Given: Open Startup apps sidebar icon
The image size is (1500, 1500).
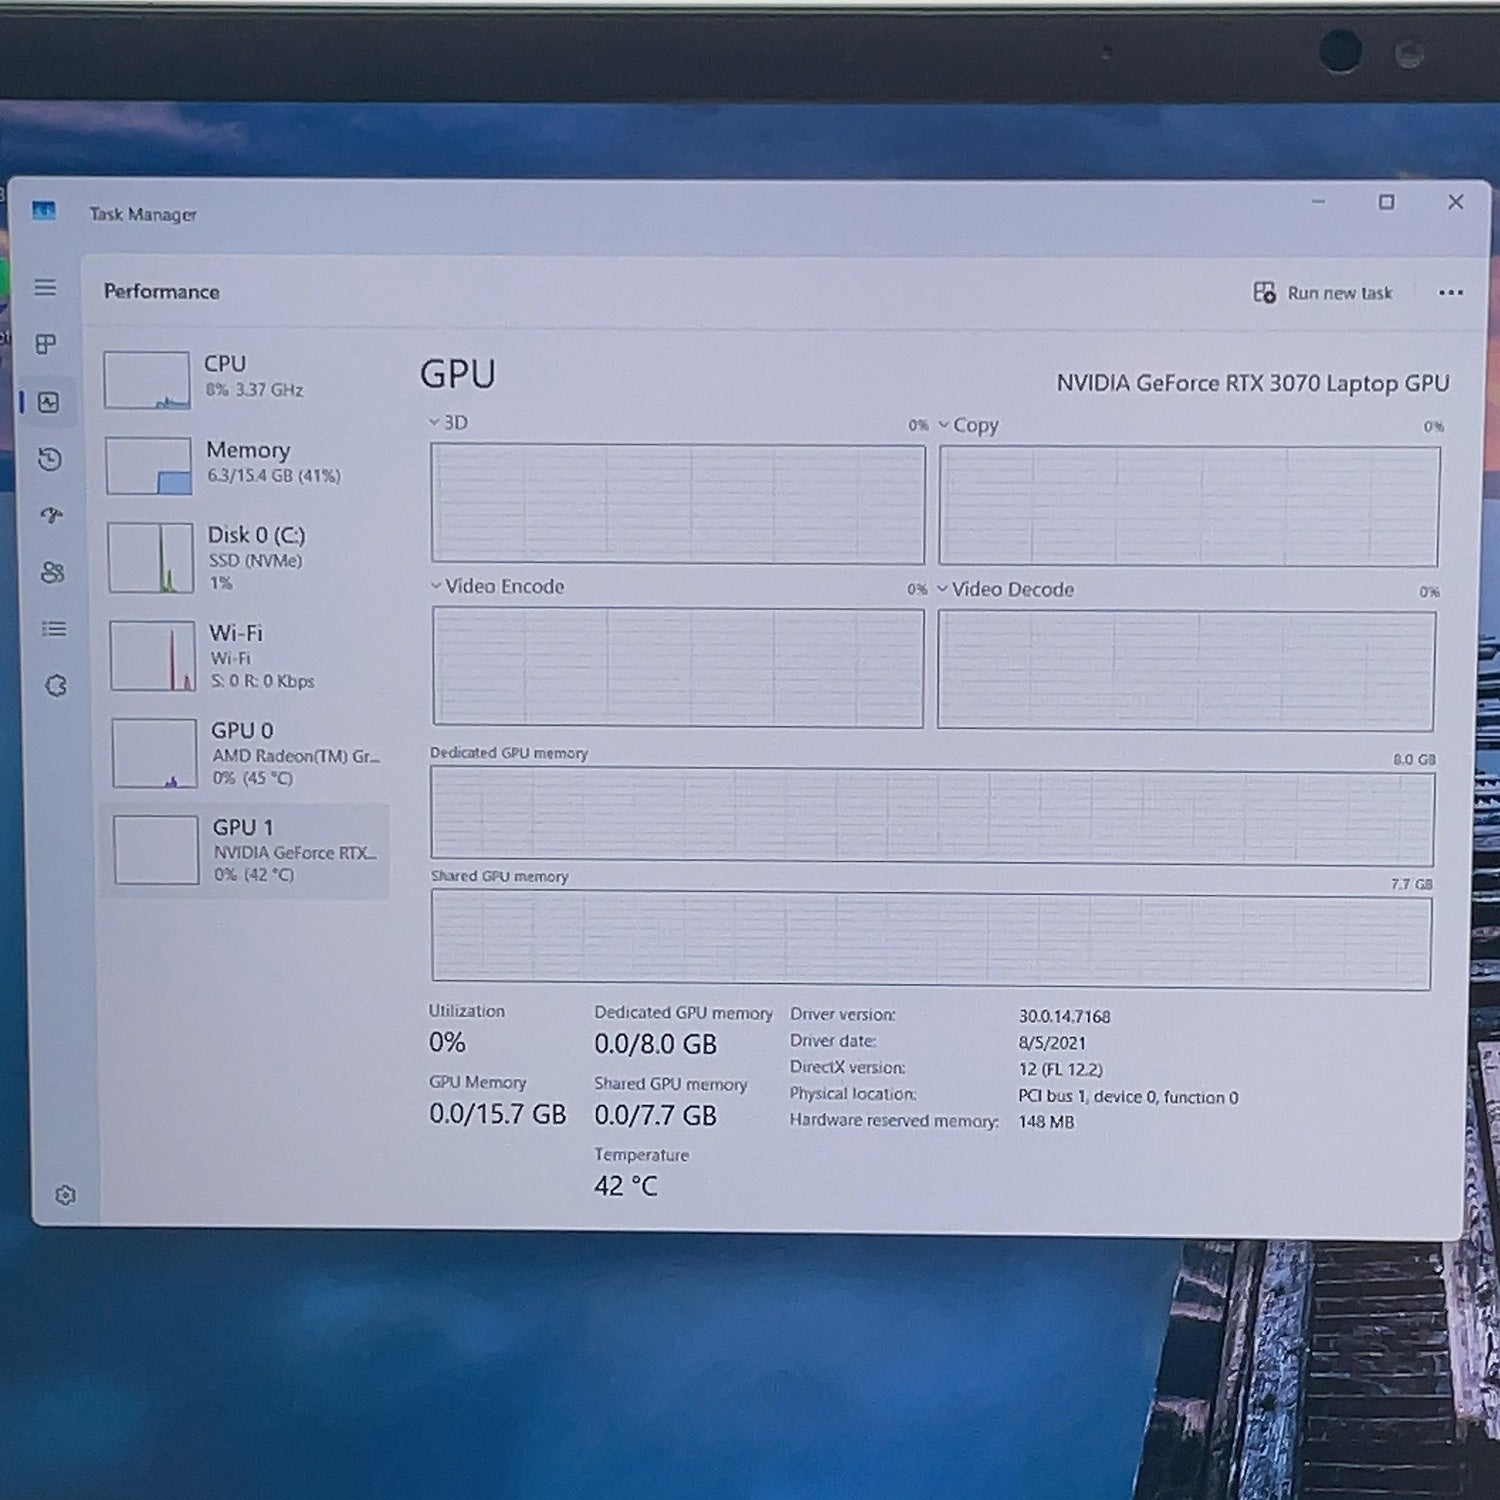Looking at the screenshot, I should (52, 515).
